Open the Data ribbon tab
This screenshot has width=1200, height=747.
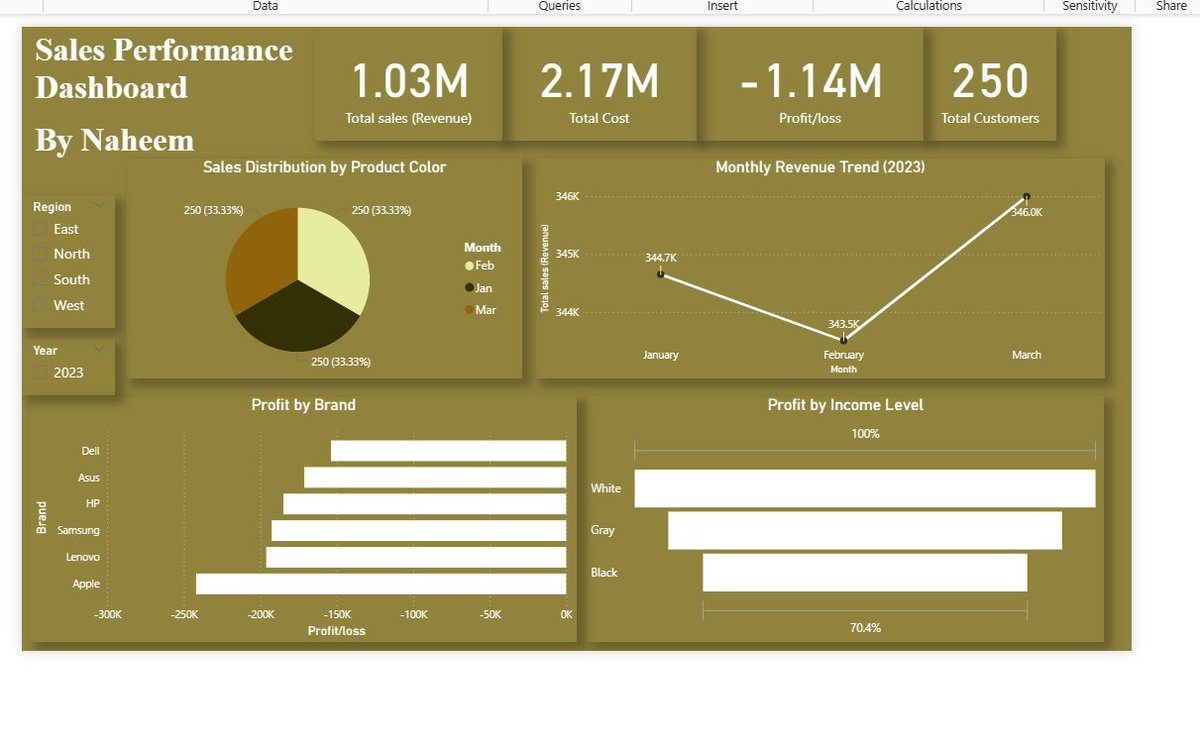[264, 6]
